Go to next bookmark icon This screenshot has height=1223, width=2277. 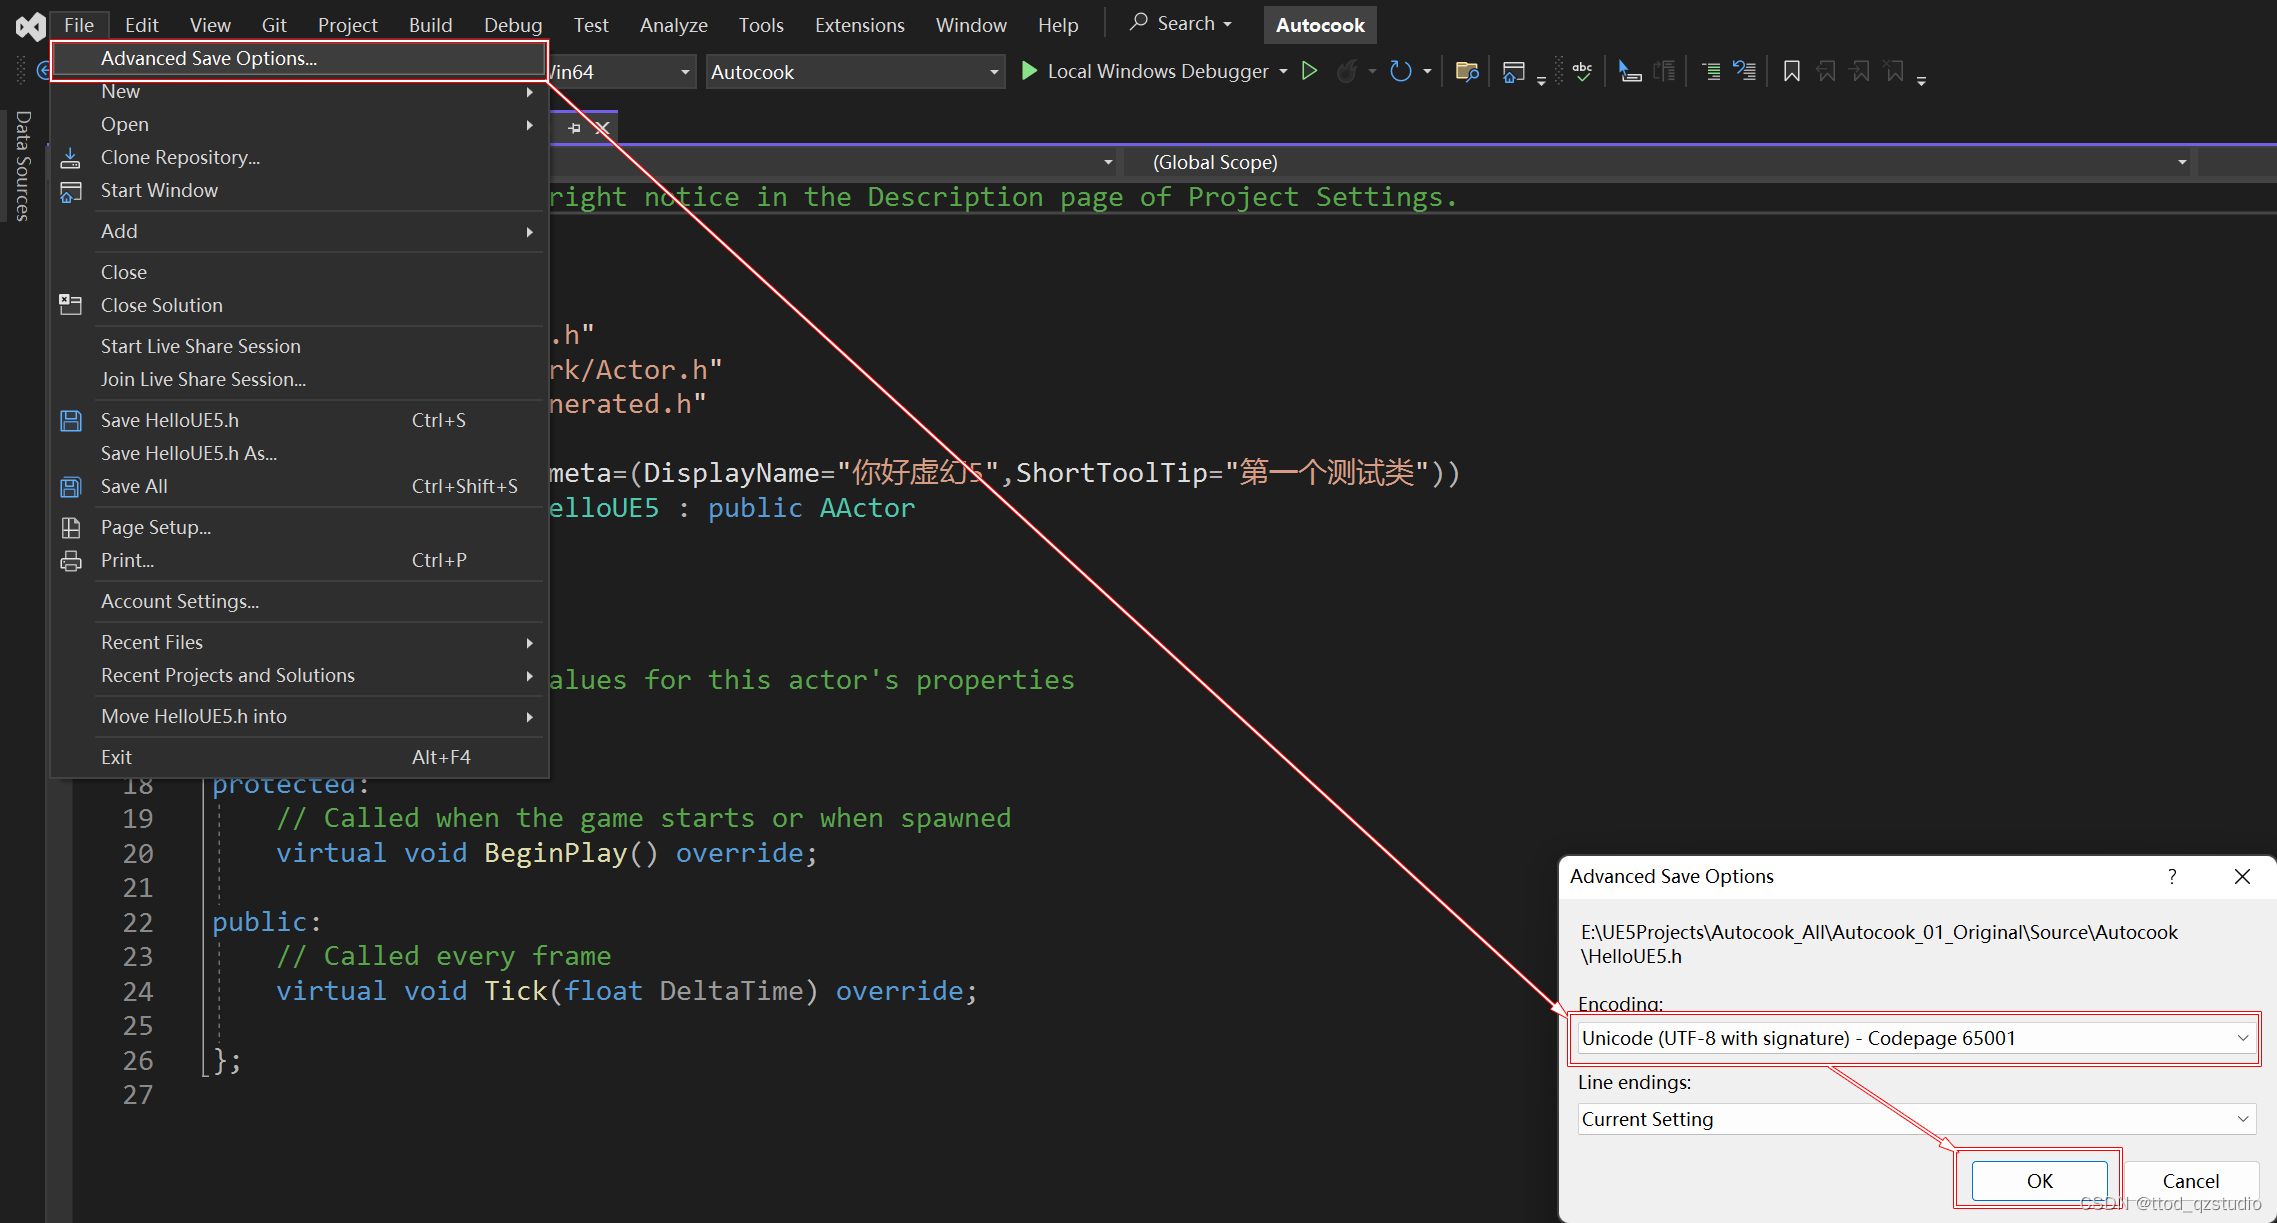pyautogui.click(x=1860, y=71)
